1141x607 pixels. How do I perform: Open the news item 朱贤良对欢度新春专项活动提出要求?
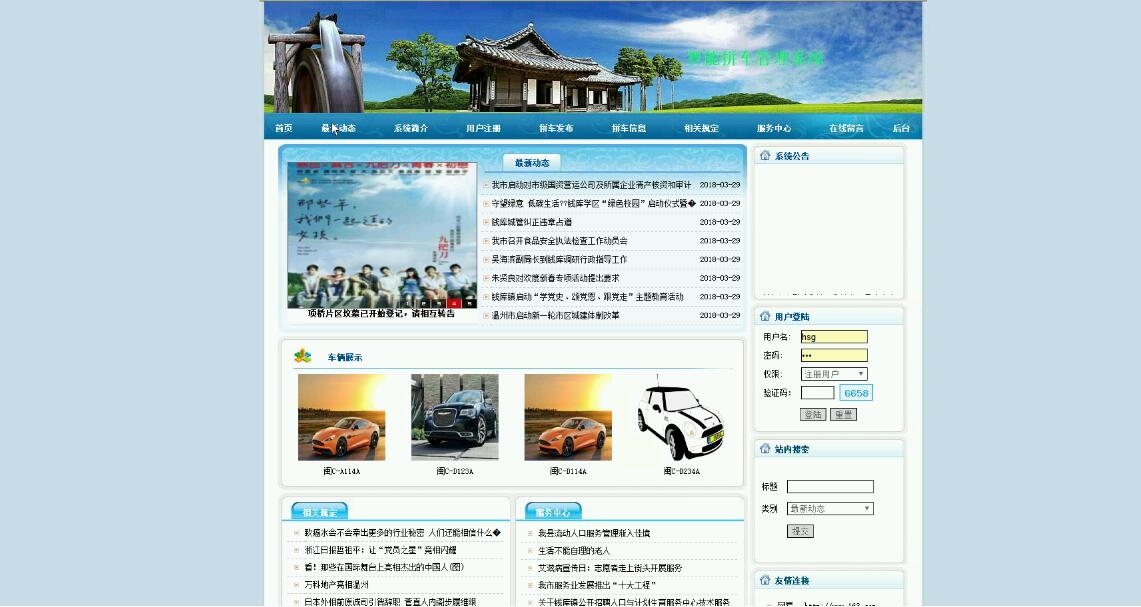pos(555,278)
